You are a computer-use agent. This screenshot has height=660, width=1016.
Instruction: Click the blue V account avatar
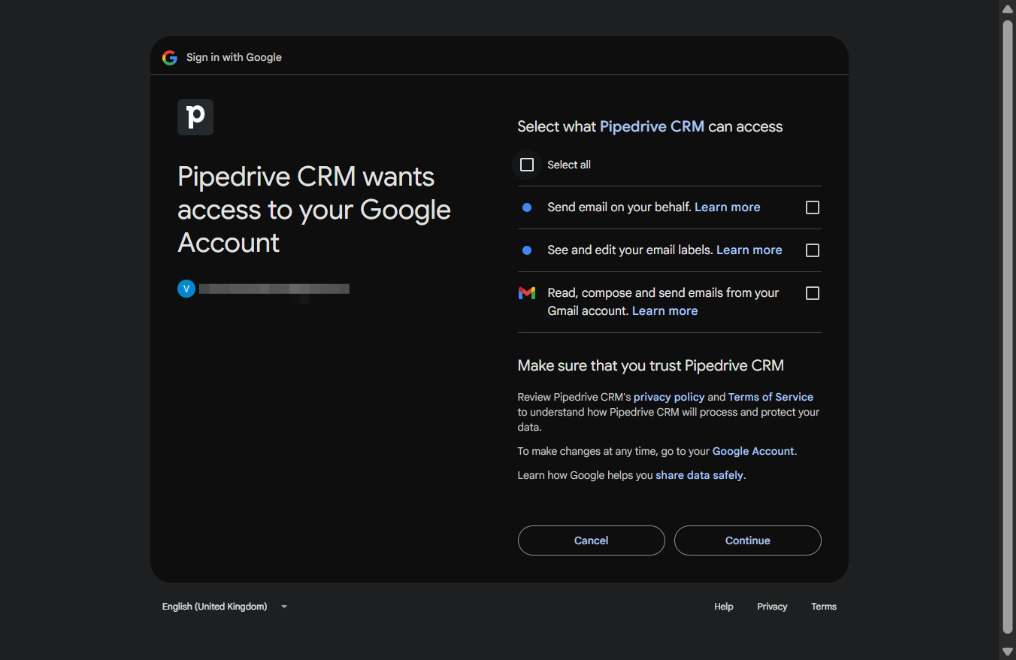coord(186,289)
